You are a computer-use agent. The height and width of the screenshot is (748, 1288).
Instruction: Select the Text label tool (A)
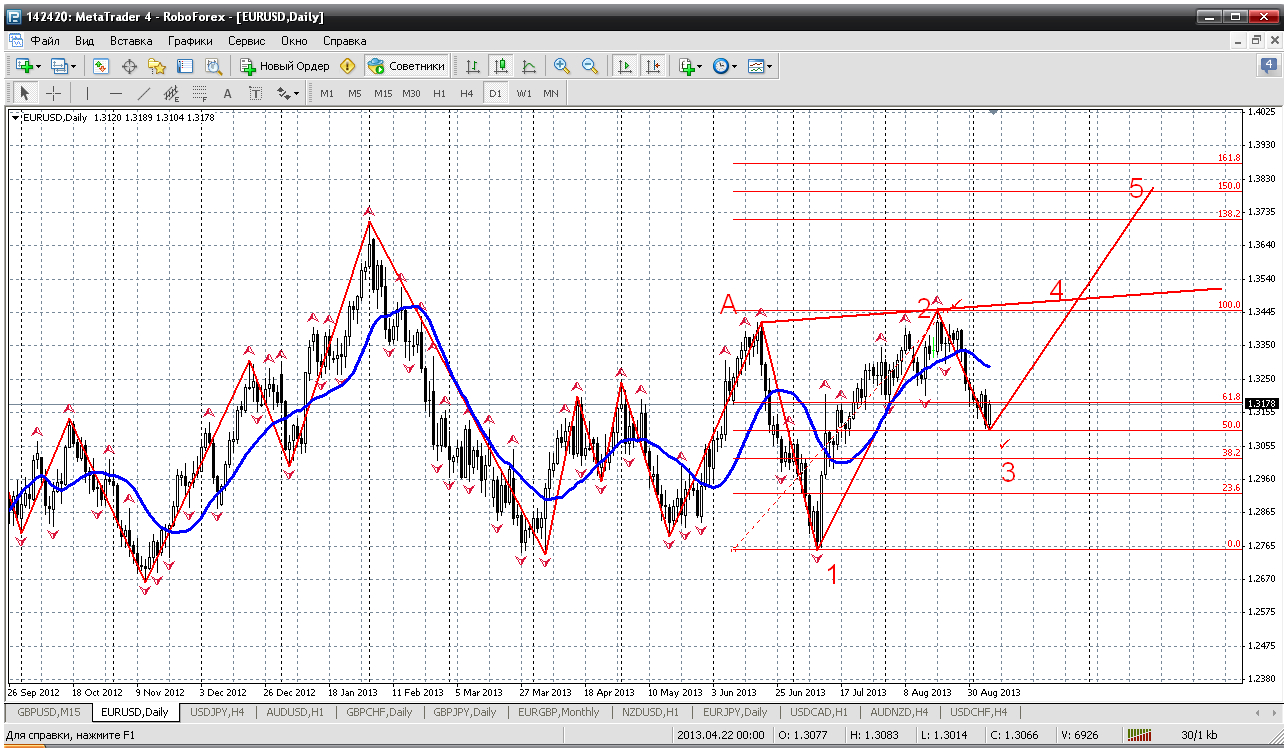(227, 93)
